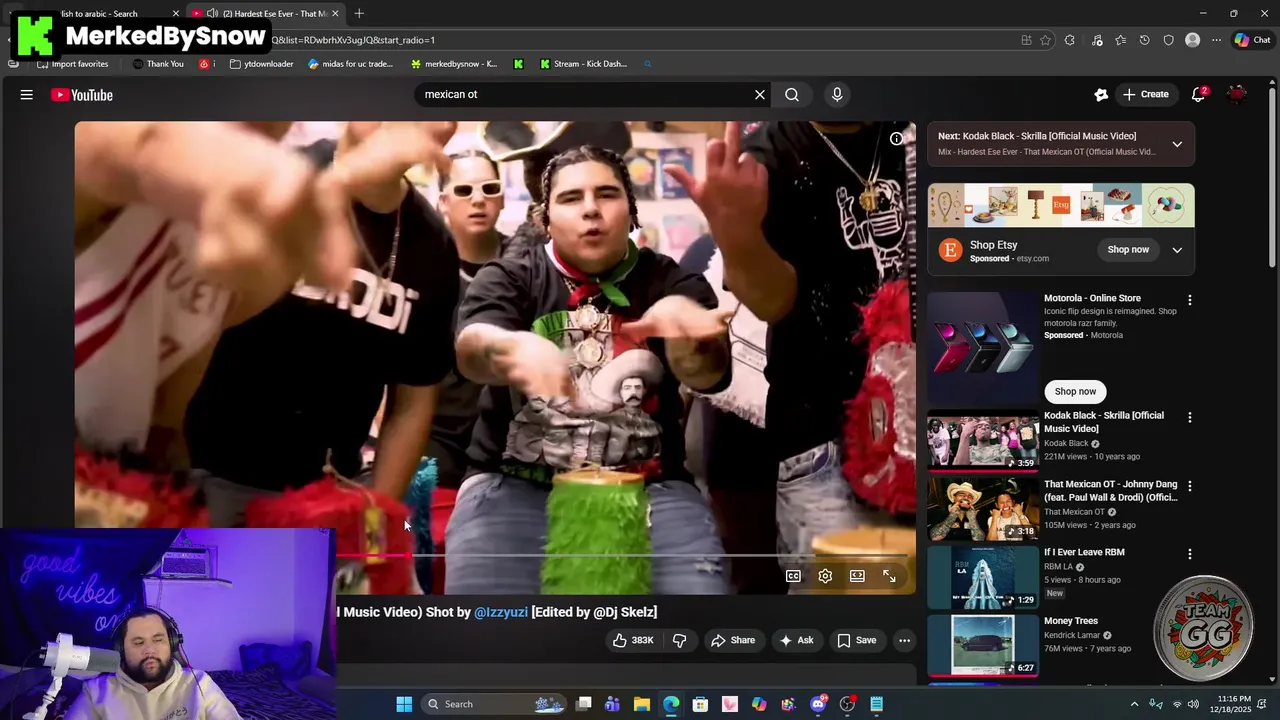This screenshot has width=1280, height=720.
Task: Open YouTube notifications bell
Action: click(1198, 95)
